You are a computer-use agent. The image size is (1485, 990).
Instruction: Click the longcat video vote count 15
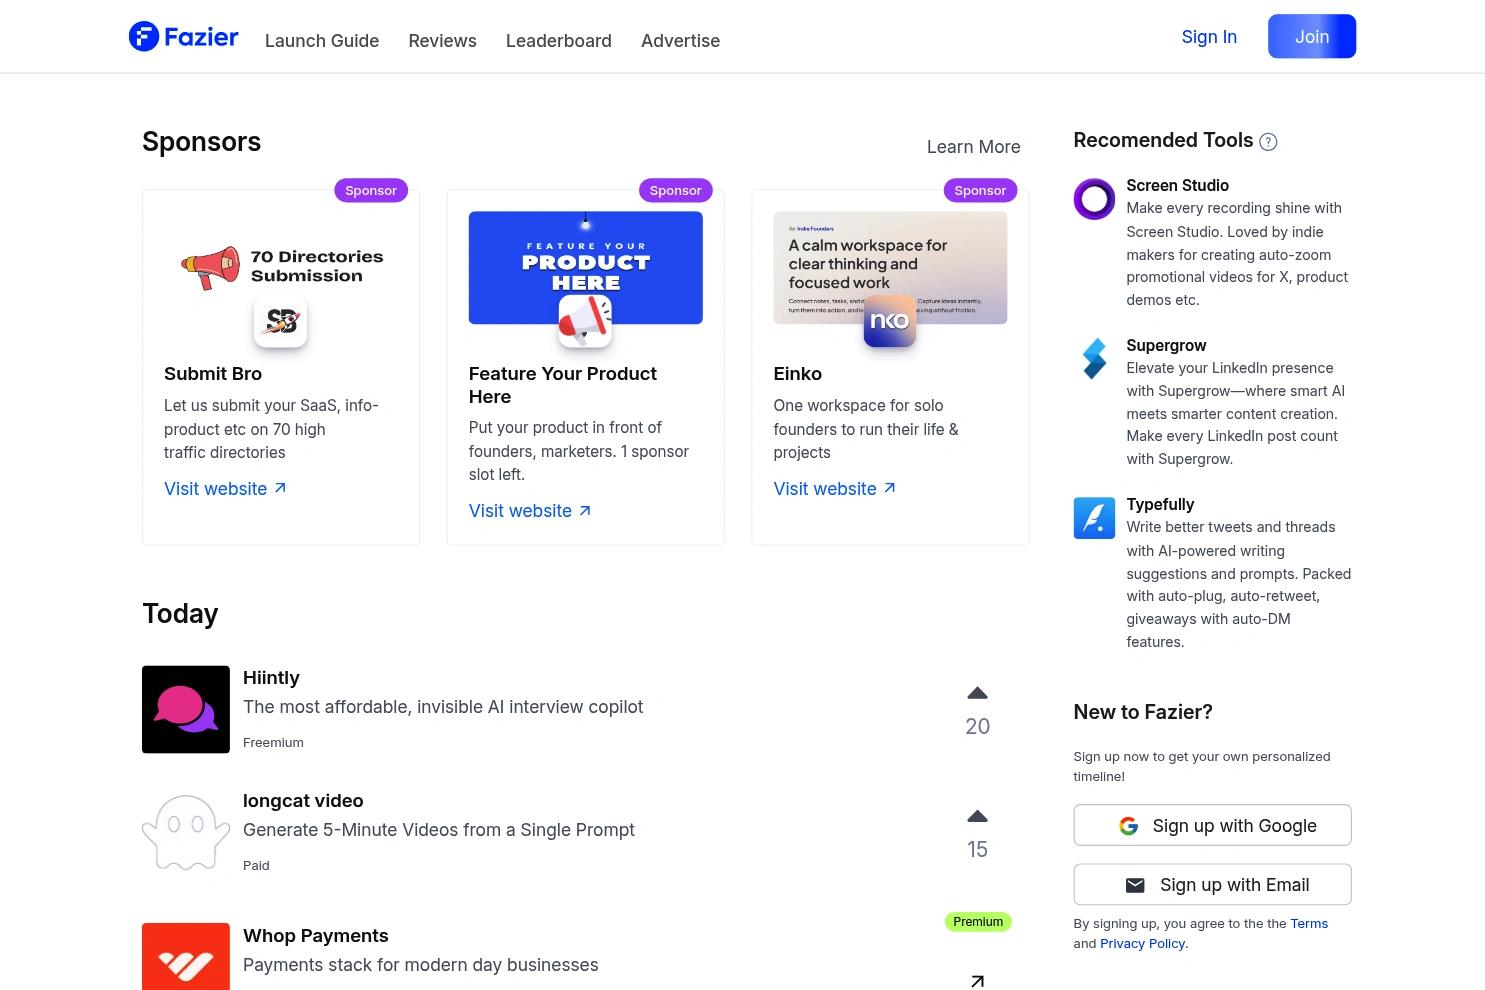point(978,850)
